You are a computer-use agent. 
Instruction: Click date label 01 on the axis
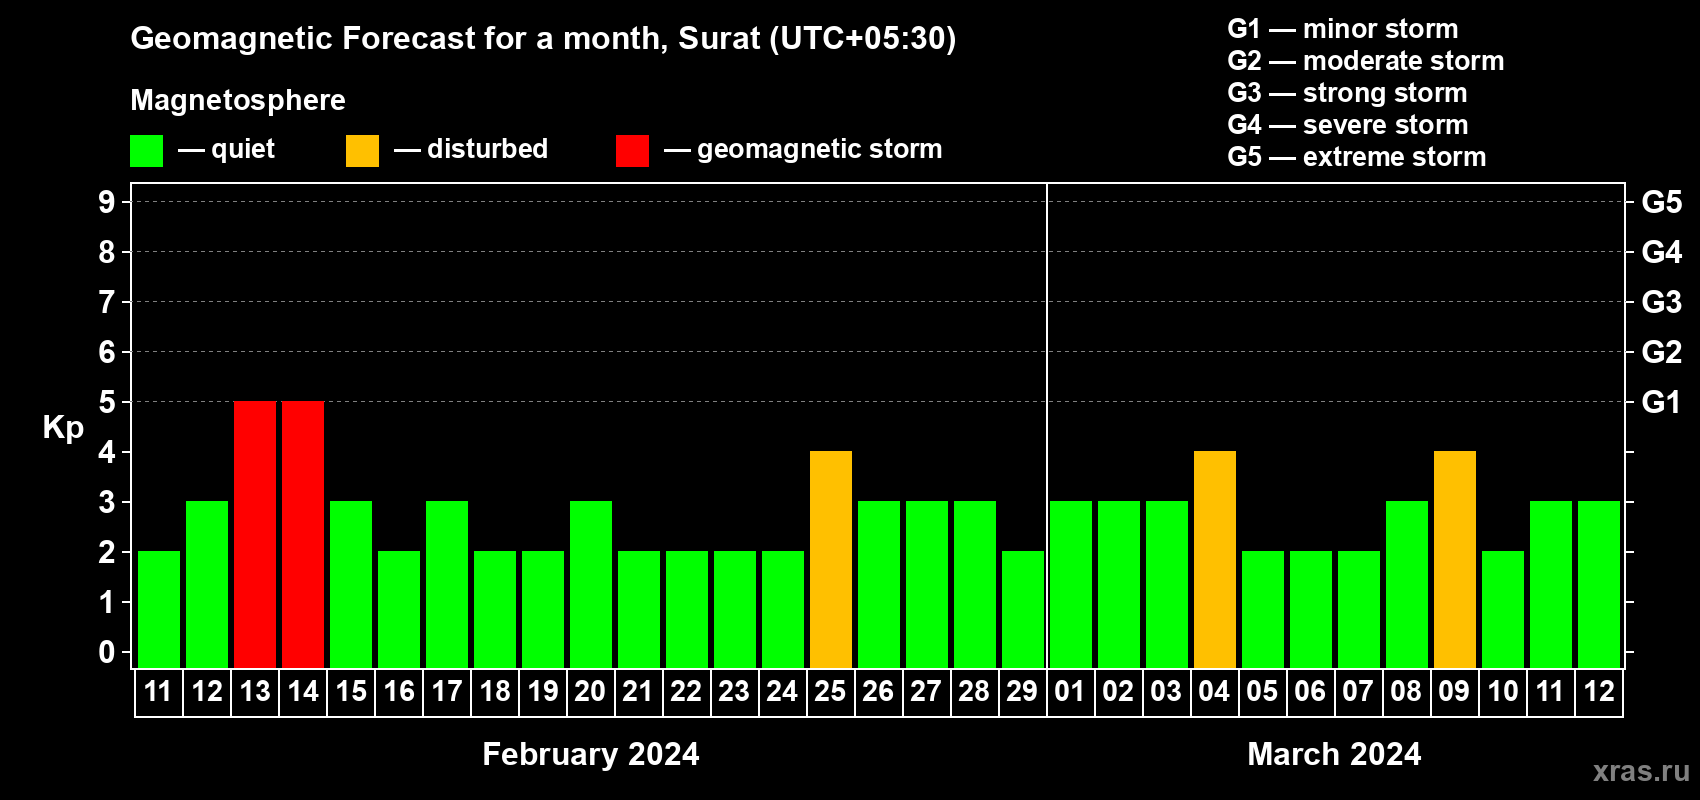tap(1071, 692)
